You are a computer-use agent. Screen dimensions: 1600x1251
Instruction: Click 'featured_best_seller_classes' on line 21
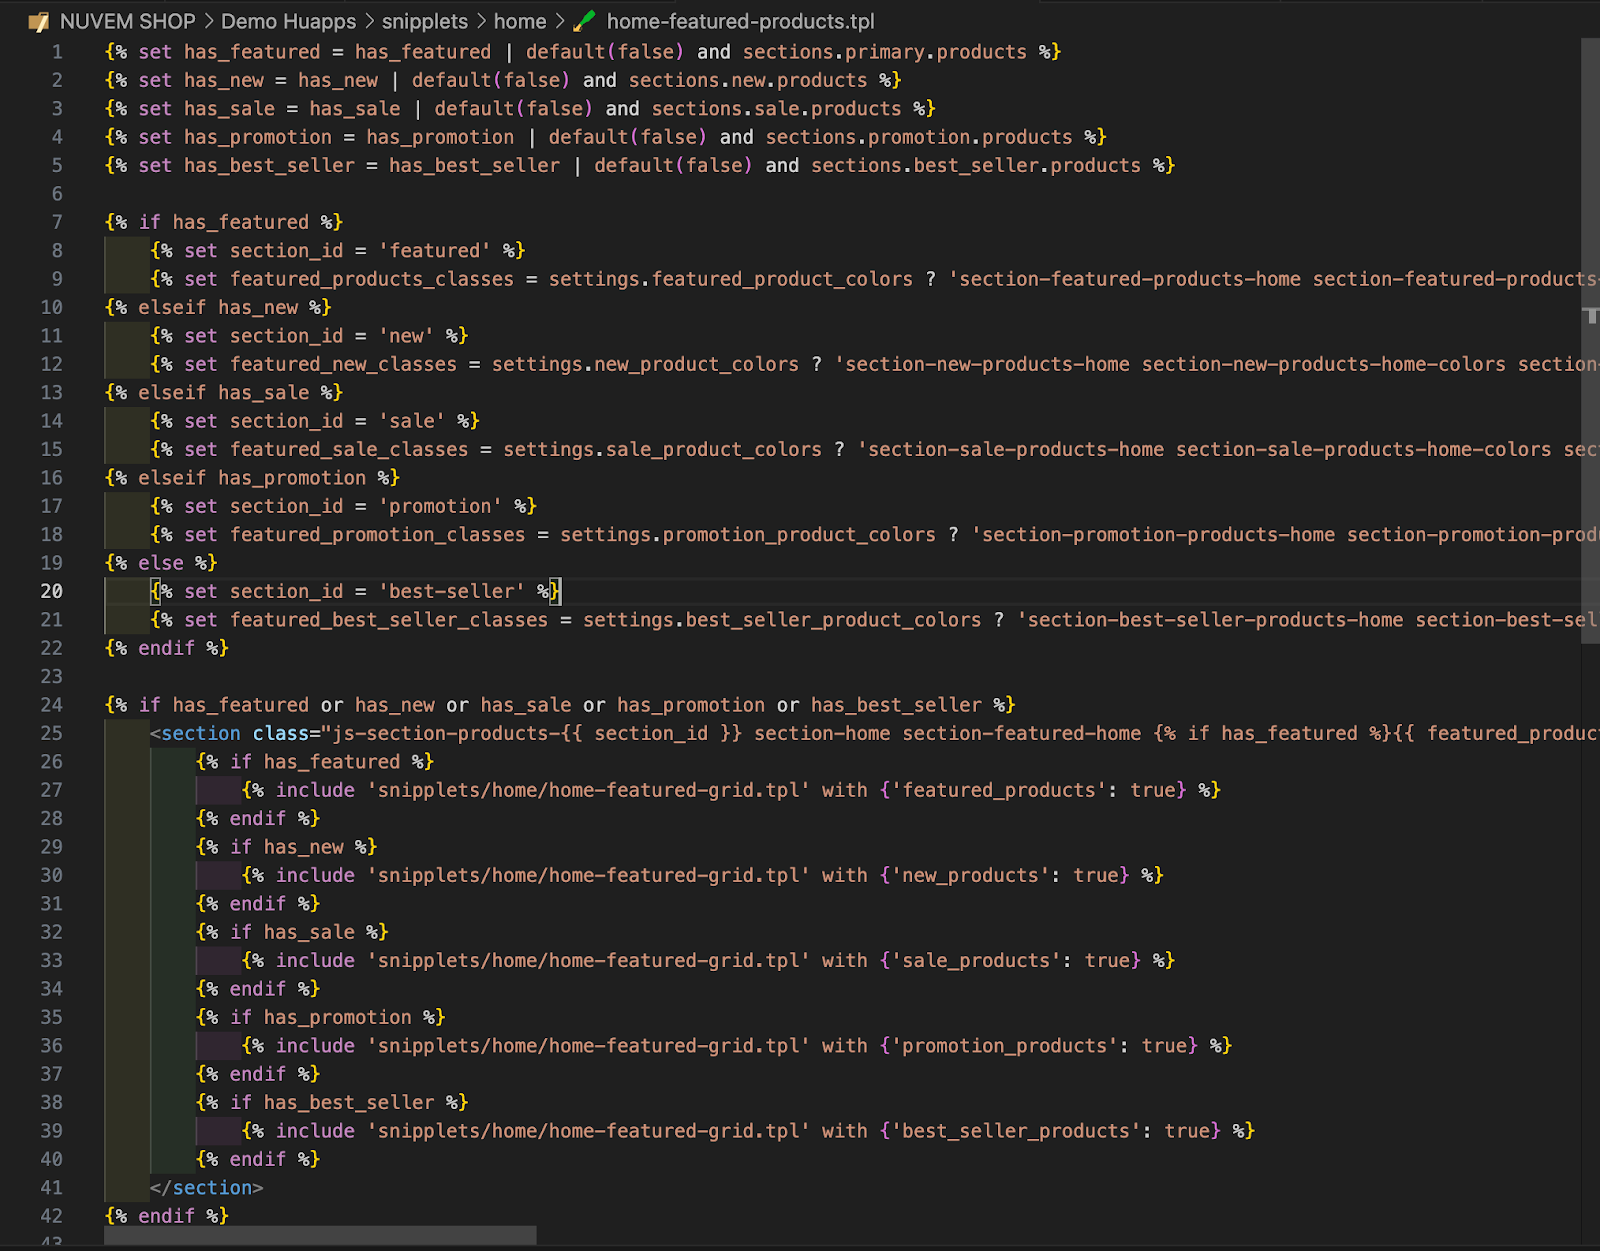(x=389, y=620)
